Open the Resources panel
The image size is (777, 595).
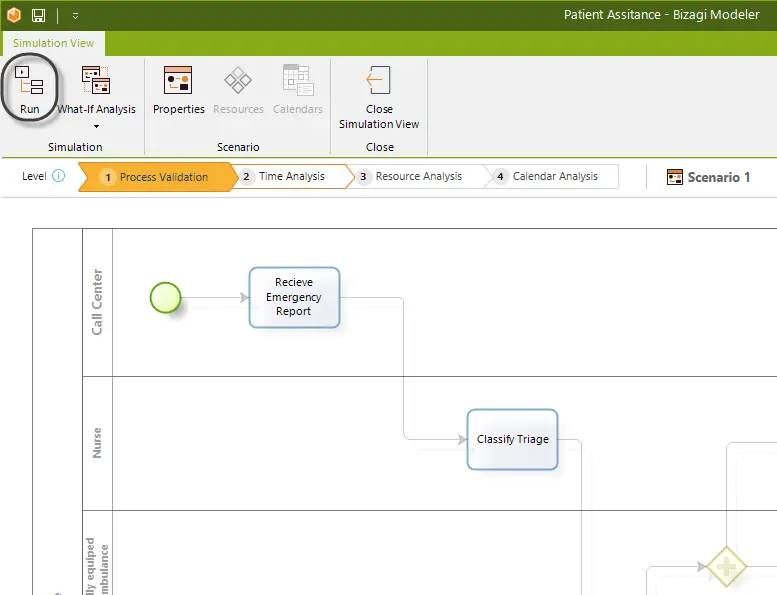(x=238, y=89)
